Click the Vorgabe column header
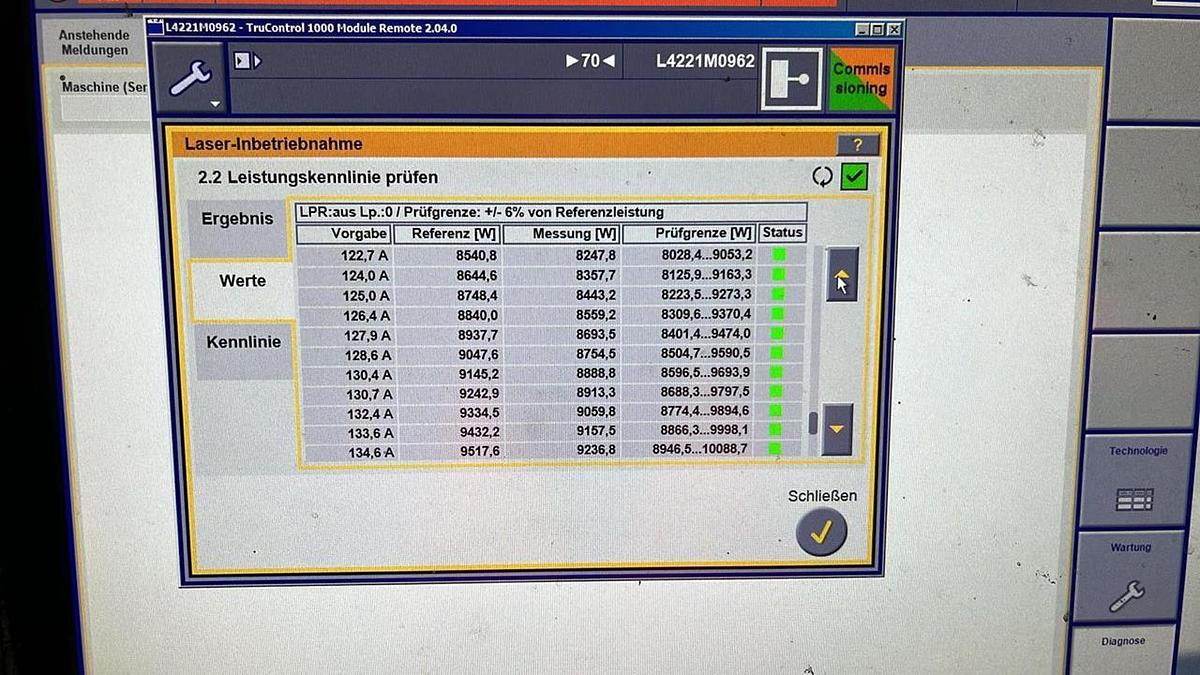Image resolution: width=1200 pixels, height=675 pixels. tap(343, 234)
